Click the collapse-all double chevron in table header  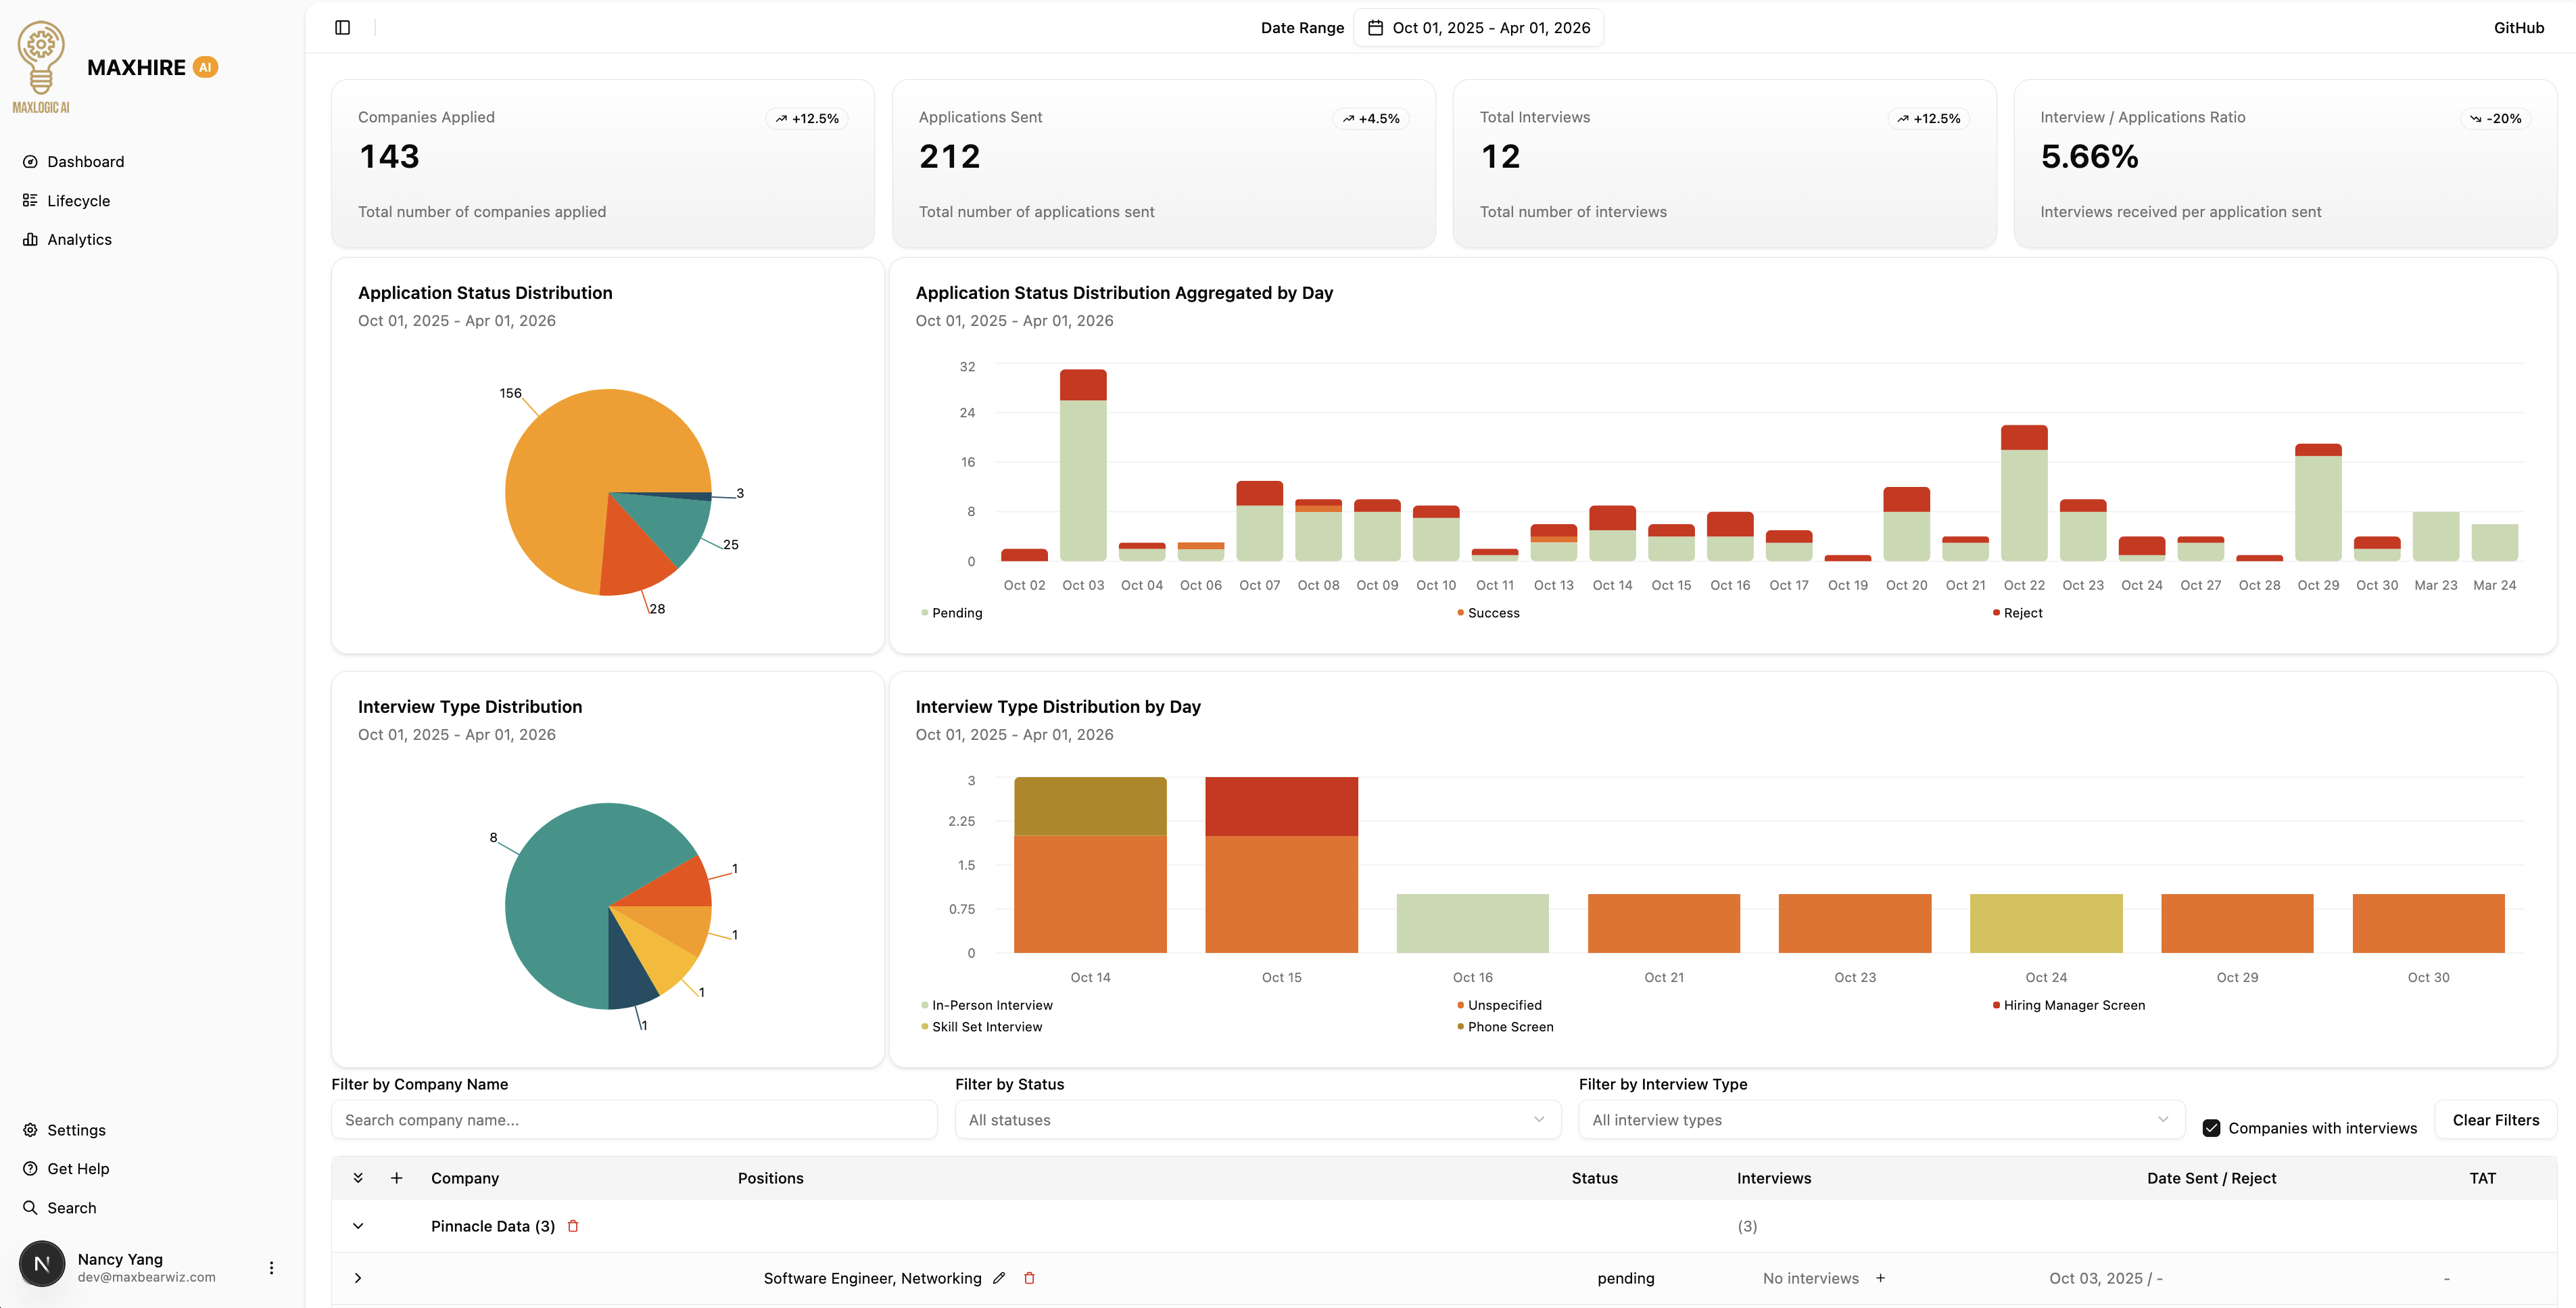(x=358, y=1178)
